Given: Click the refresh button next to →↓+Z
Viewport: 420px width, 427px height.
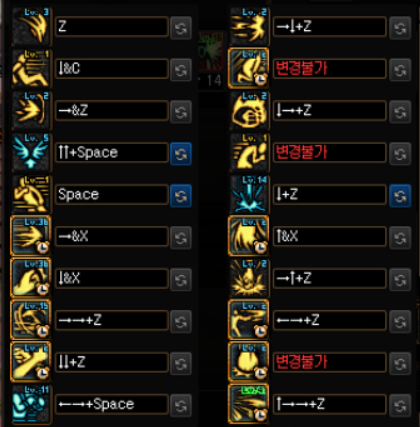Looking at the screenshot, I should coord(400,28).
